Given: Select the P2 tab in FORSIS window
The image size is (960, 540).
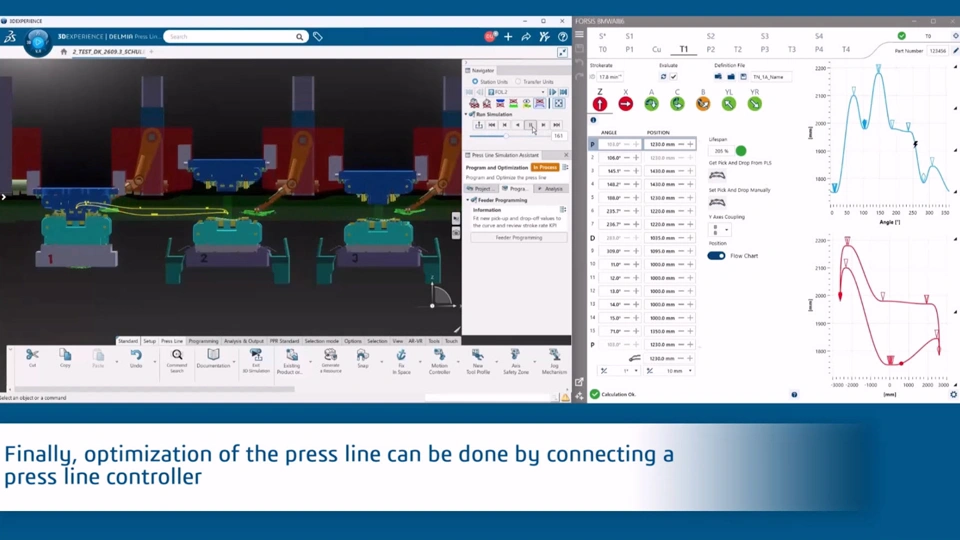Looking at the screenshot, I should (711, 50).
